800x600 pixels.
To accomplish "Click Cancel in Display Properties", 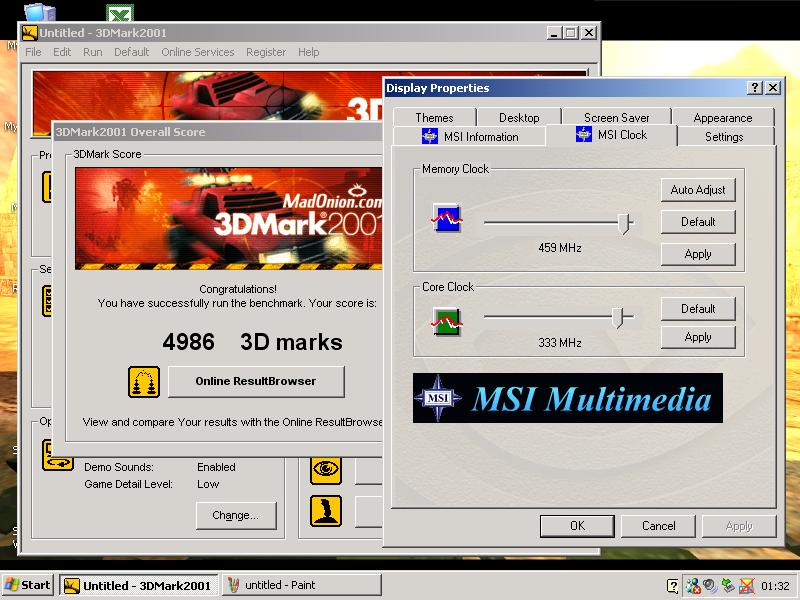I will (658, 526).
